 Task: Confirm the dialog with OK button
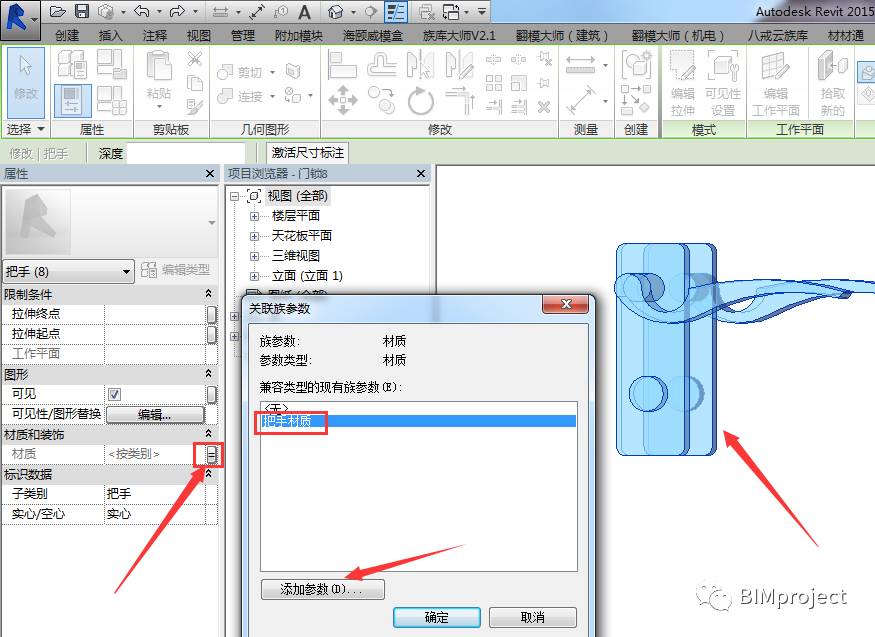[x=436, y=617]
